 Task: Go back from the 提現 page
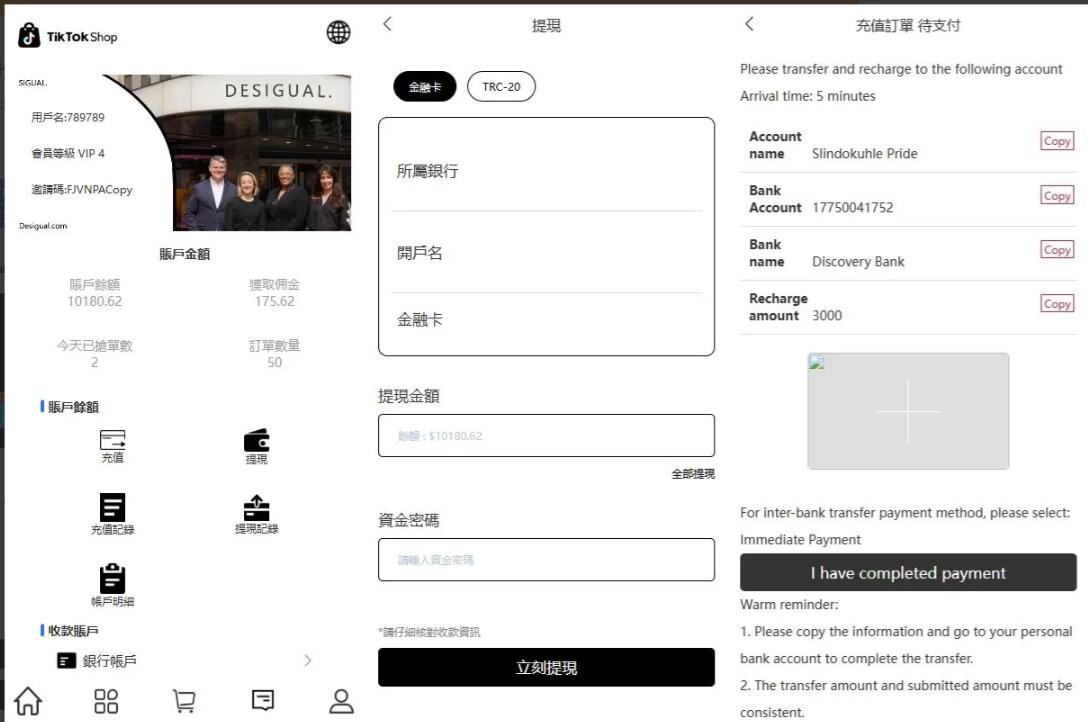[x=388, y=24]
